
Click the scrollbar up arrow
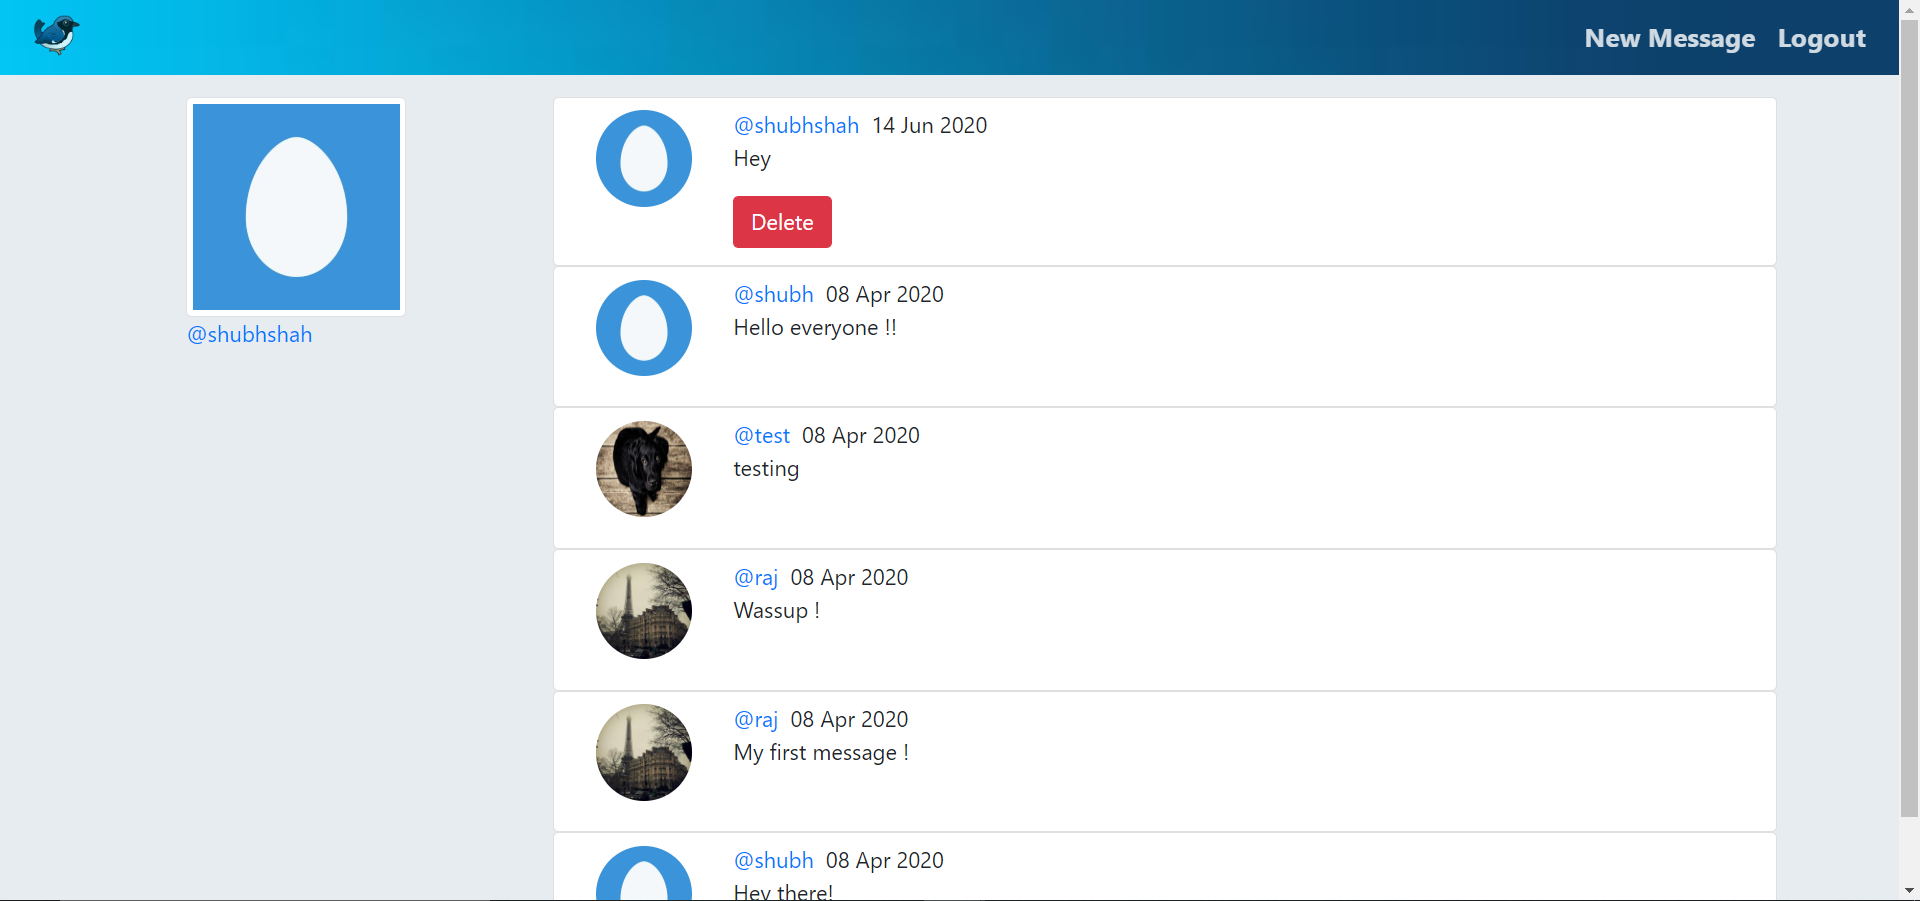coord(1909,8)
